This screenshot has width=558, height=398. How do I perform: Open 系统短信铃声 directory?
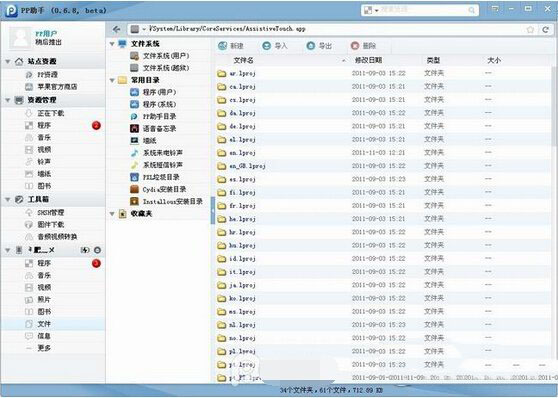(156, 165)
